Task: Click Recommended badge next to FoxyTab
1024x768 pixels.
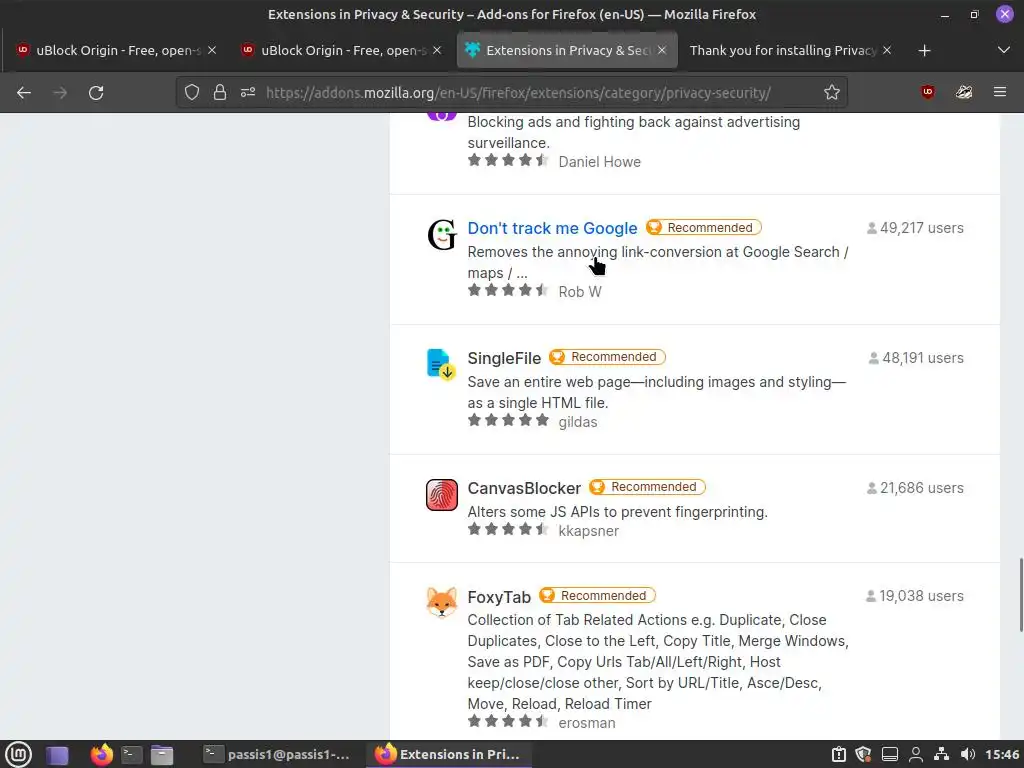Action: (597, 596)
